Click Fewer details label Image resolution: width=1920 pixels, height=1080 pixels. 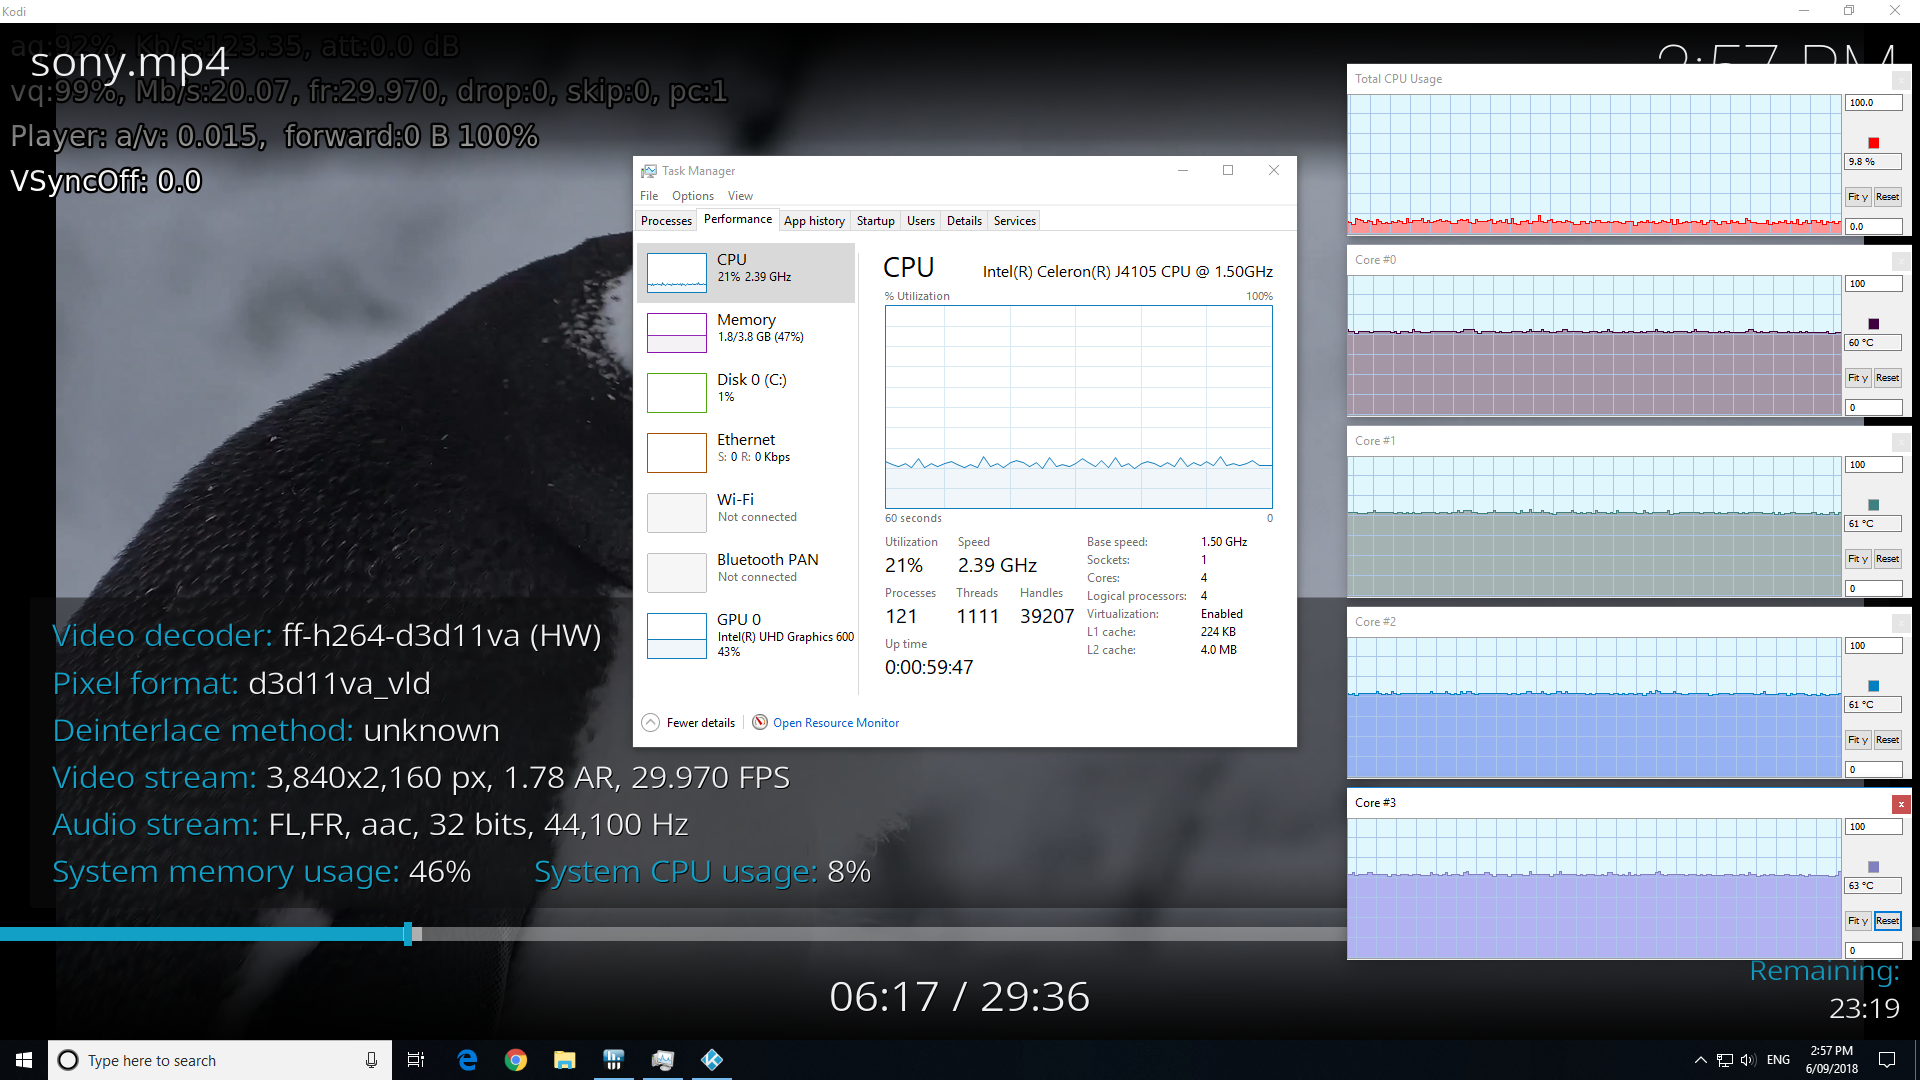click(x=701, y=723)
